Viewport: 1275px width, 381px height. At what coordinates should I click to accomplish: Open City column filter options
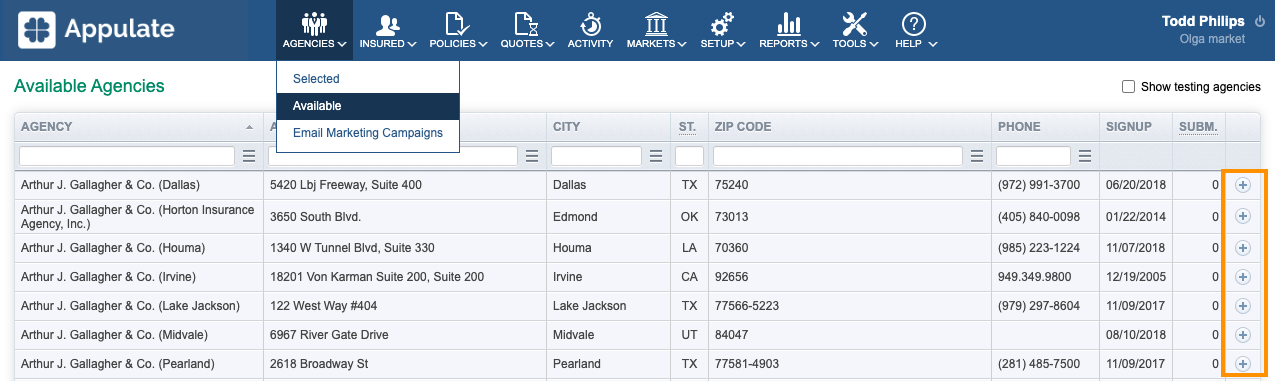tap(656, 156)
